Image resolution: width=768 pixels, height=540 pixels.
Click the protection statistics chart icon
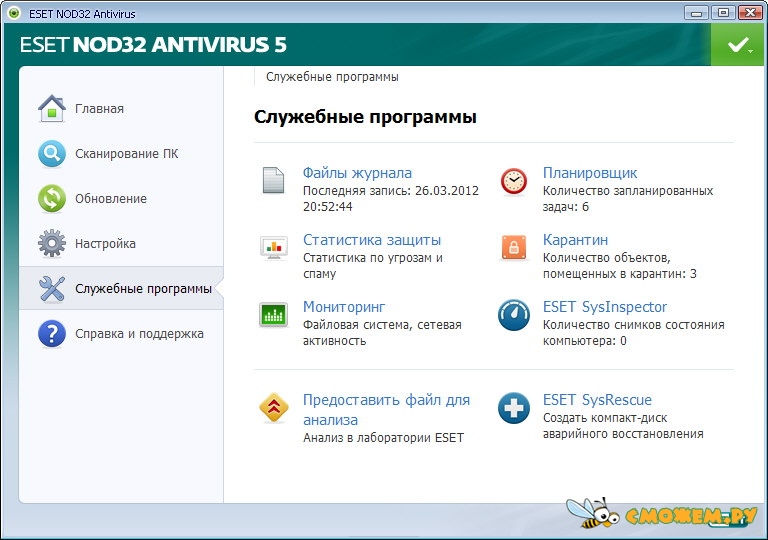tap(273, 247)
